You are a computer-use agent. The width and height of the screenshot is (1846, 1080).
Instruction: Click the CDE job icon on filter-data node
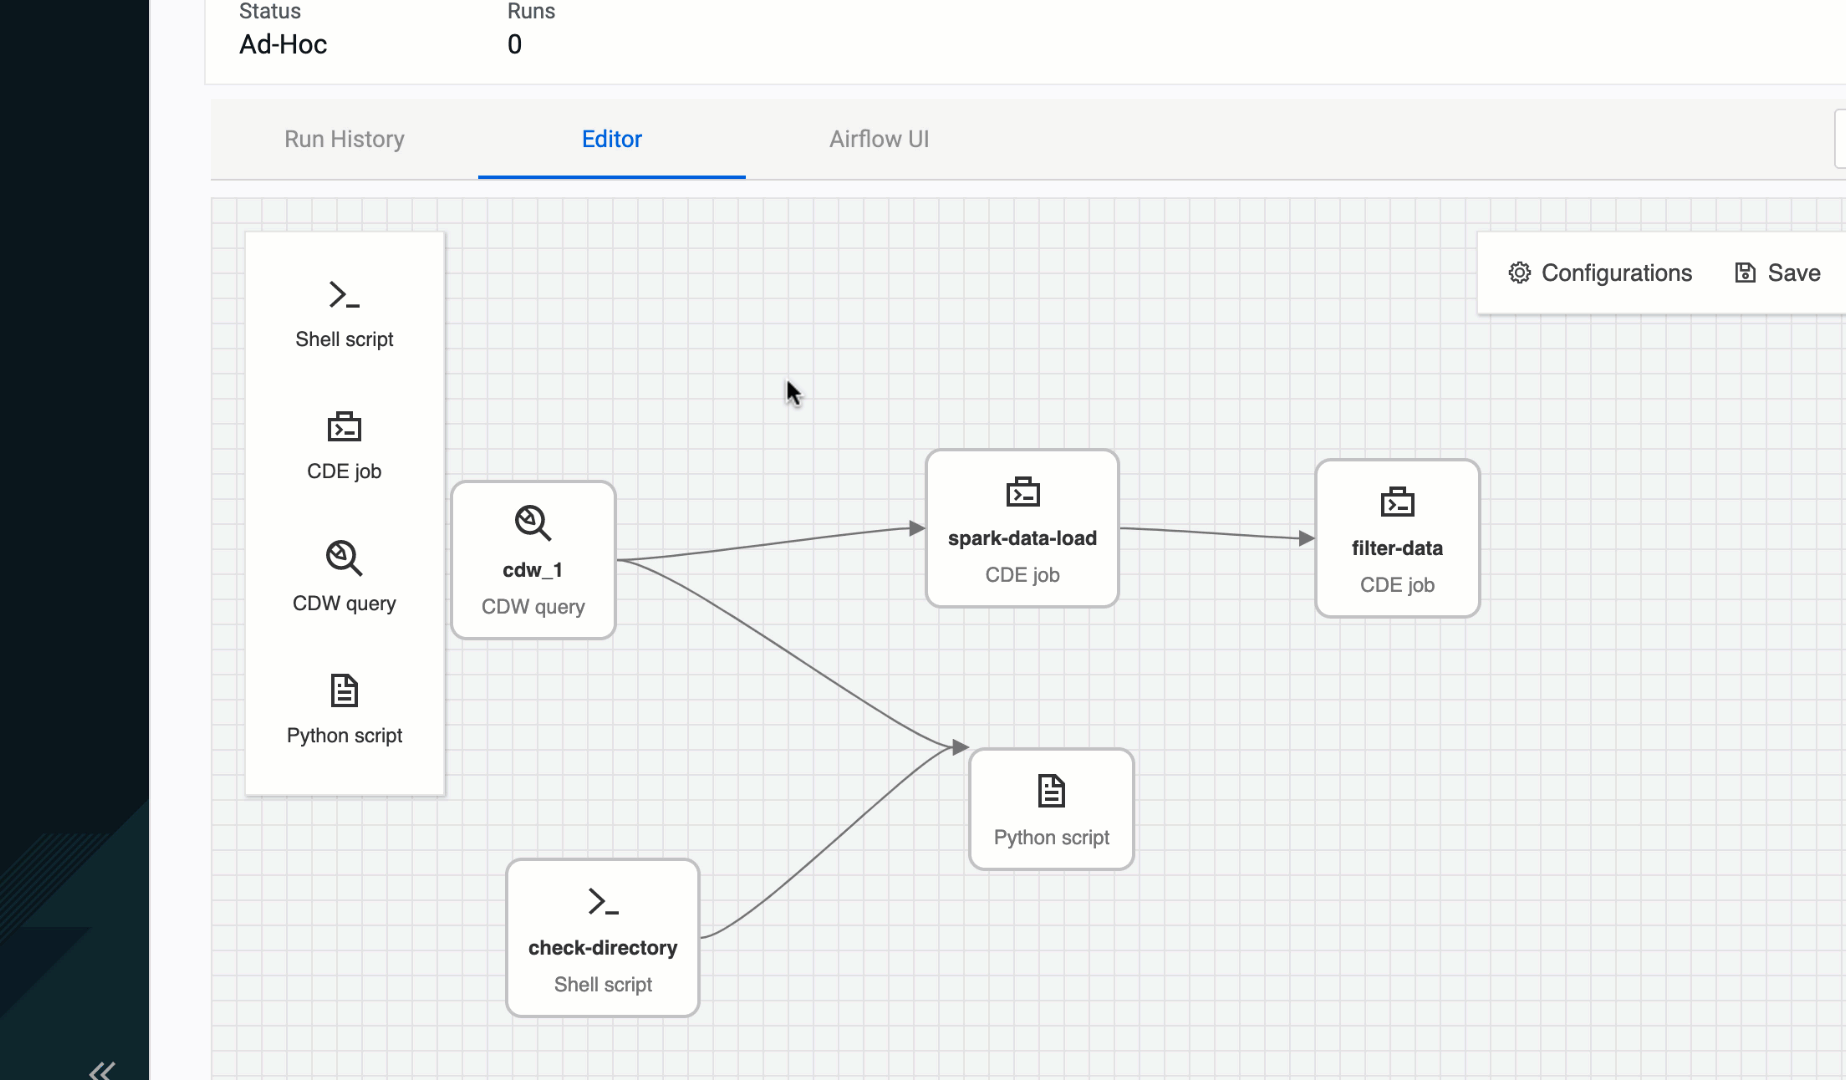click(1397, 501)
